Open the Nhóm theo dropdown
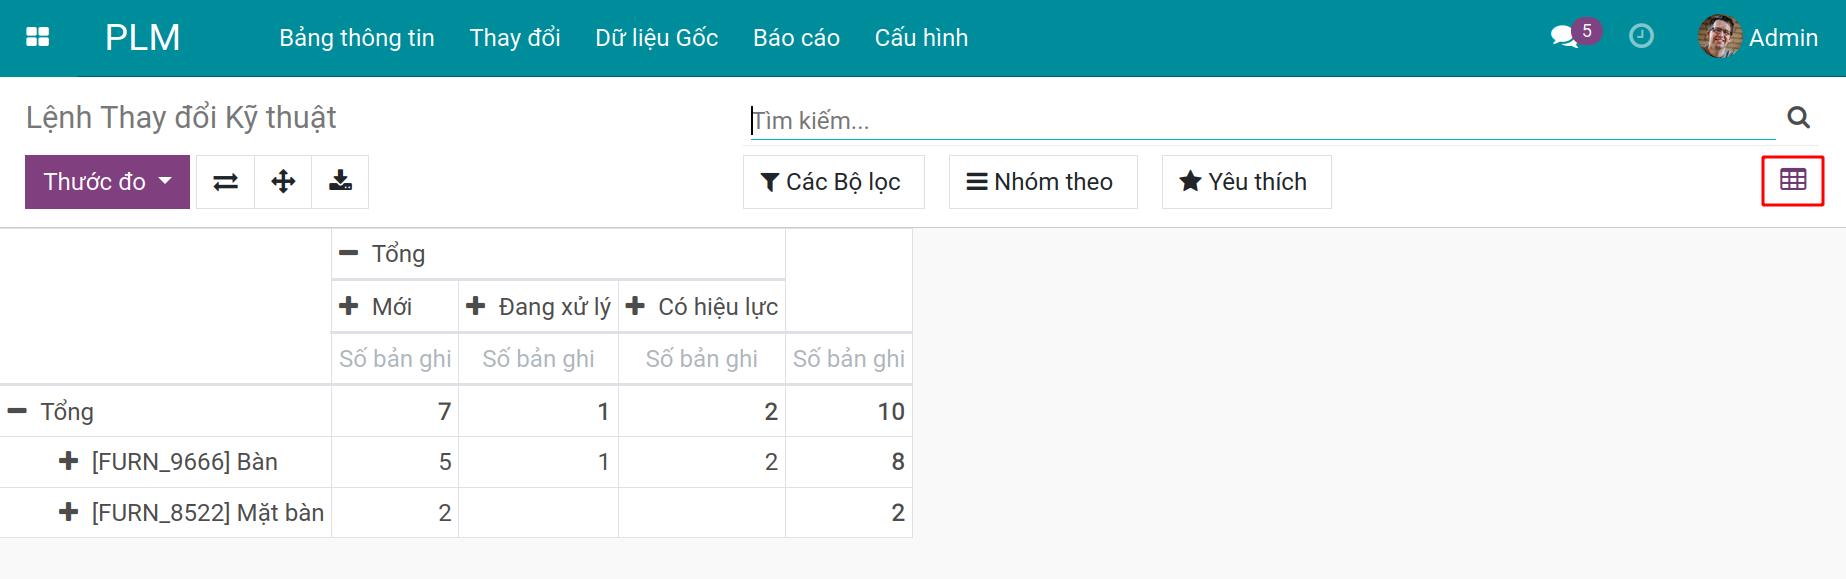Viewport: 1846px width, 579px height. tap(1041, 182)
